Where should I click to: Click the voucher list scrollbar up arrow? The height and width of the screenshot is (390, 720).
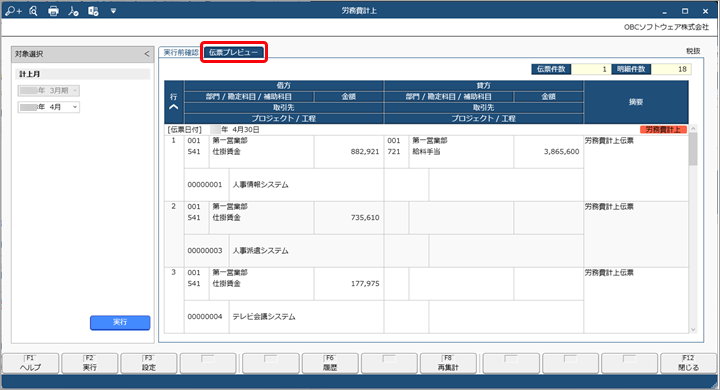(x=693, y=129)
